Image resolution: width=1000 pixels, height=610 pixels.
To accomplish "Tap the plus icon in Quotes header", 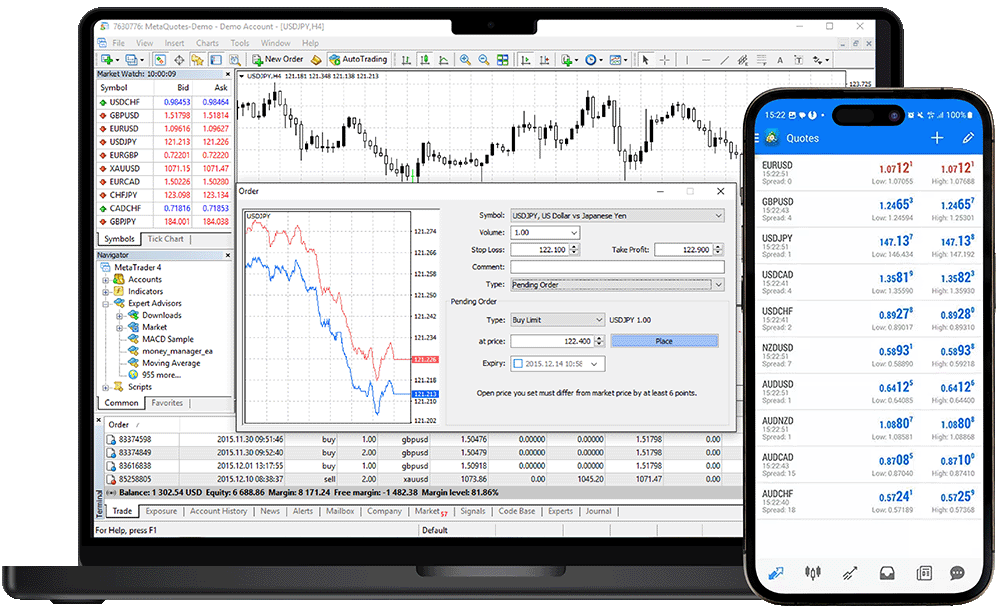I will (x=937, y=138).
